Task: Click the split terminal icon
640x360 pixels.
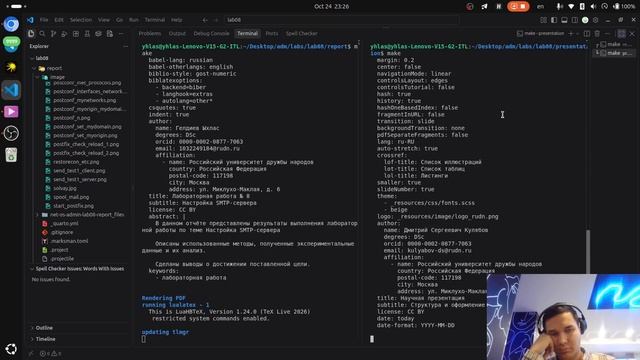Action: click(x=587, y=33)
